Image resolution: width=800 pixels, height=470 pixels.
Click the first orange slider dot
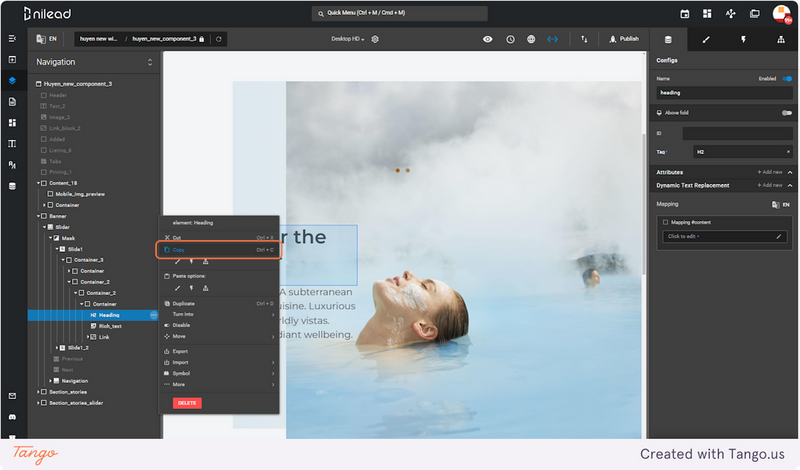397,170
